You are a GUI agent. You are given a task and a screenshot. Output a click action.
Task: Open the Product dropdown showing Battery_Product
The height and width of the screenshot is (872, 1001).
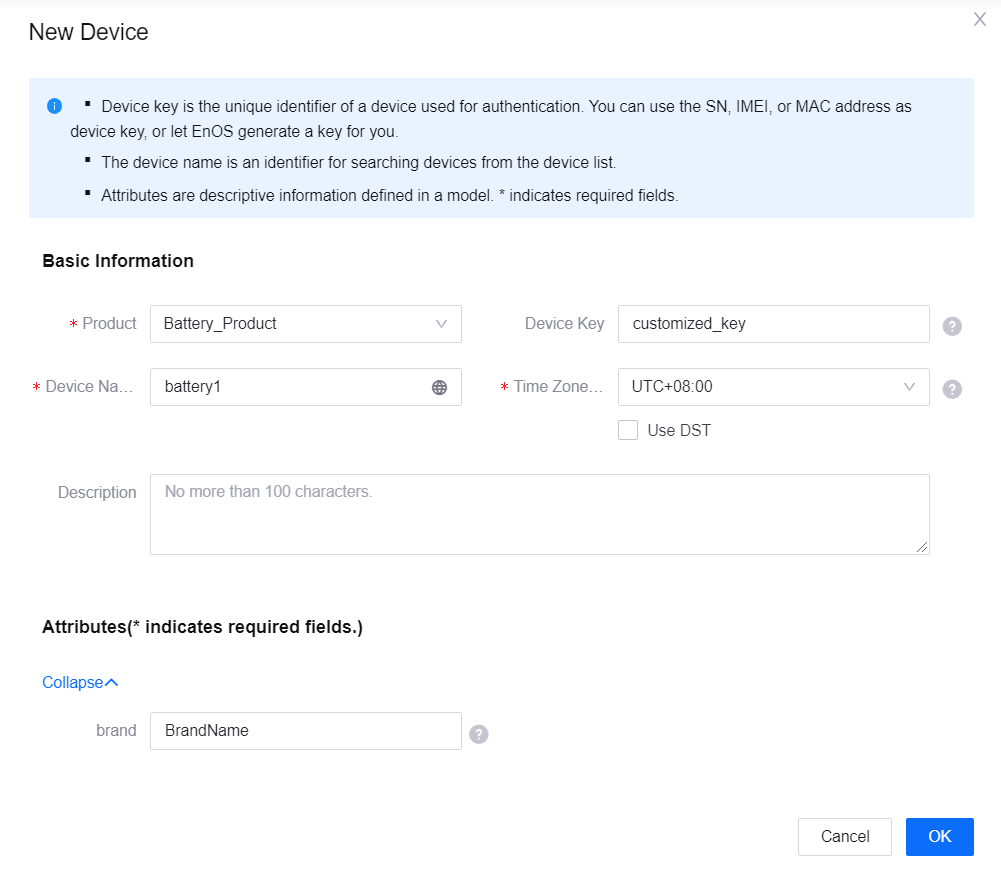(x=305, y=324)
